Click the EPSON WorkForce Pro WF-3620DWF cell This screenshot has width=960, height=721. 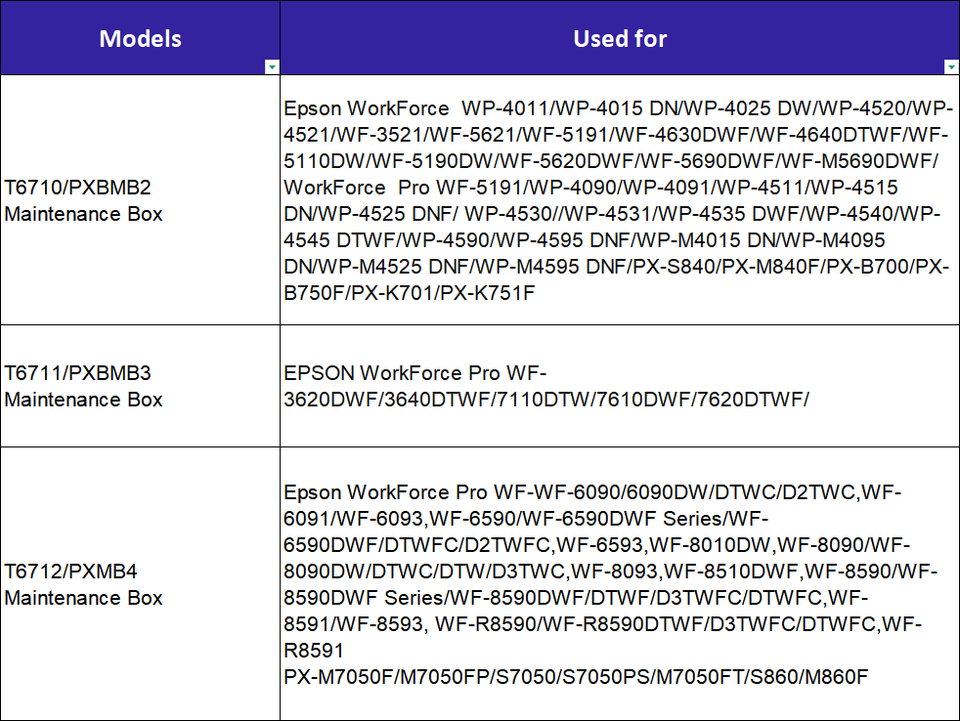pyautogui.click(x=620, y=386)
